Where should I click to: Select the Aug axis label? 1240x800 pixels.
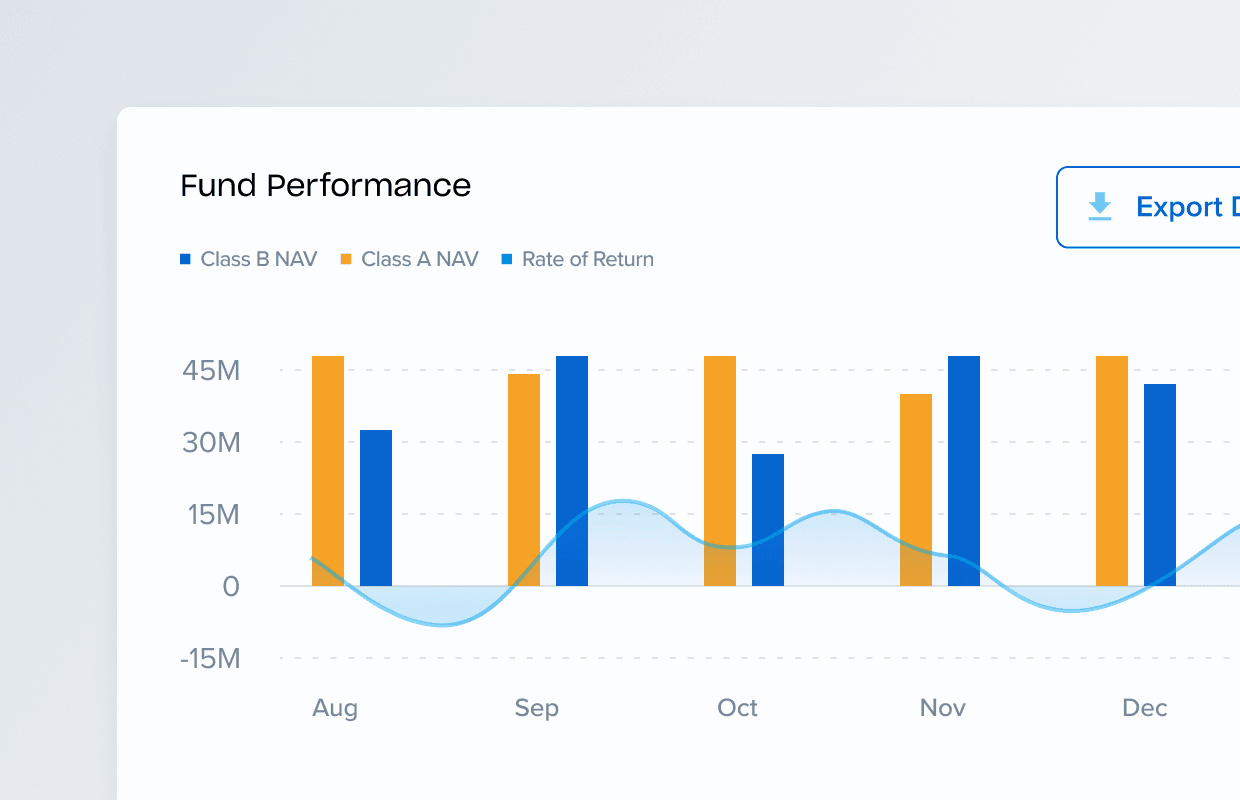click(x=335, y=708)
